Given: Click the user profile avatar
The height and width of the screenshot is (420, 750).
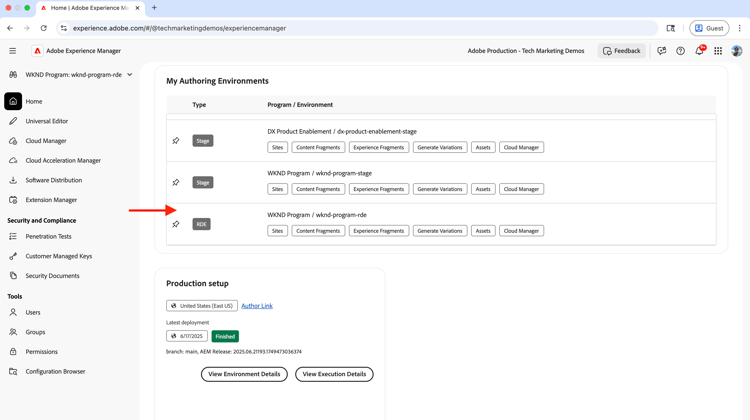Looking at the screenshot, I should 737,51.
